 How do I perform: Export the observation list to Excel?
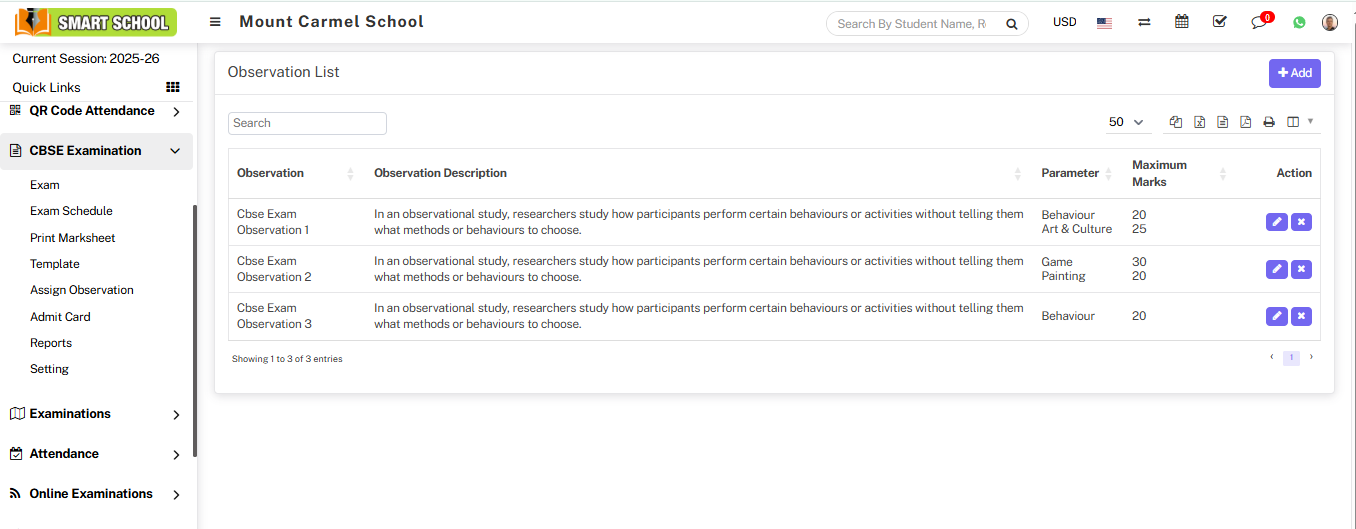[x=1199, y=122]
